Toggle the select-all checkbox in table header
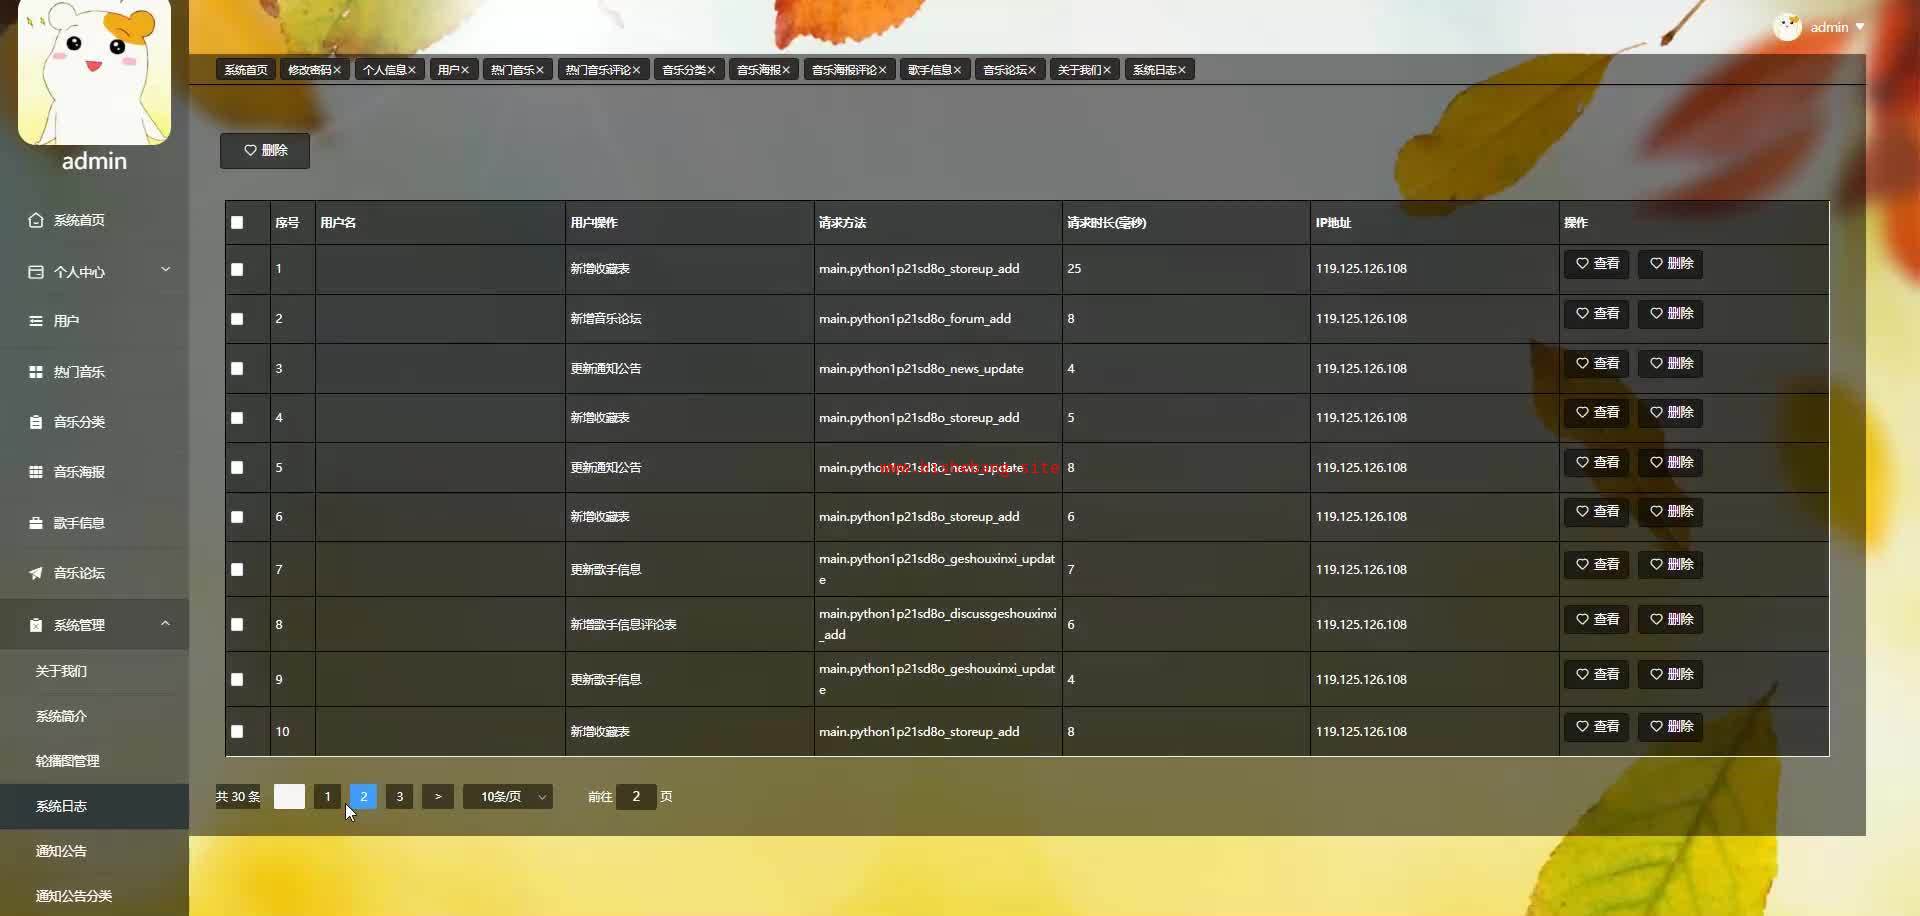Screen dimensions: 1920x916 click(237, 223)
